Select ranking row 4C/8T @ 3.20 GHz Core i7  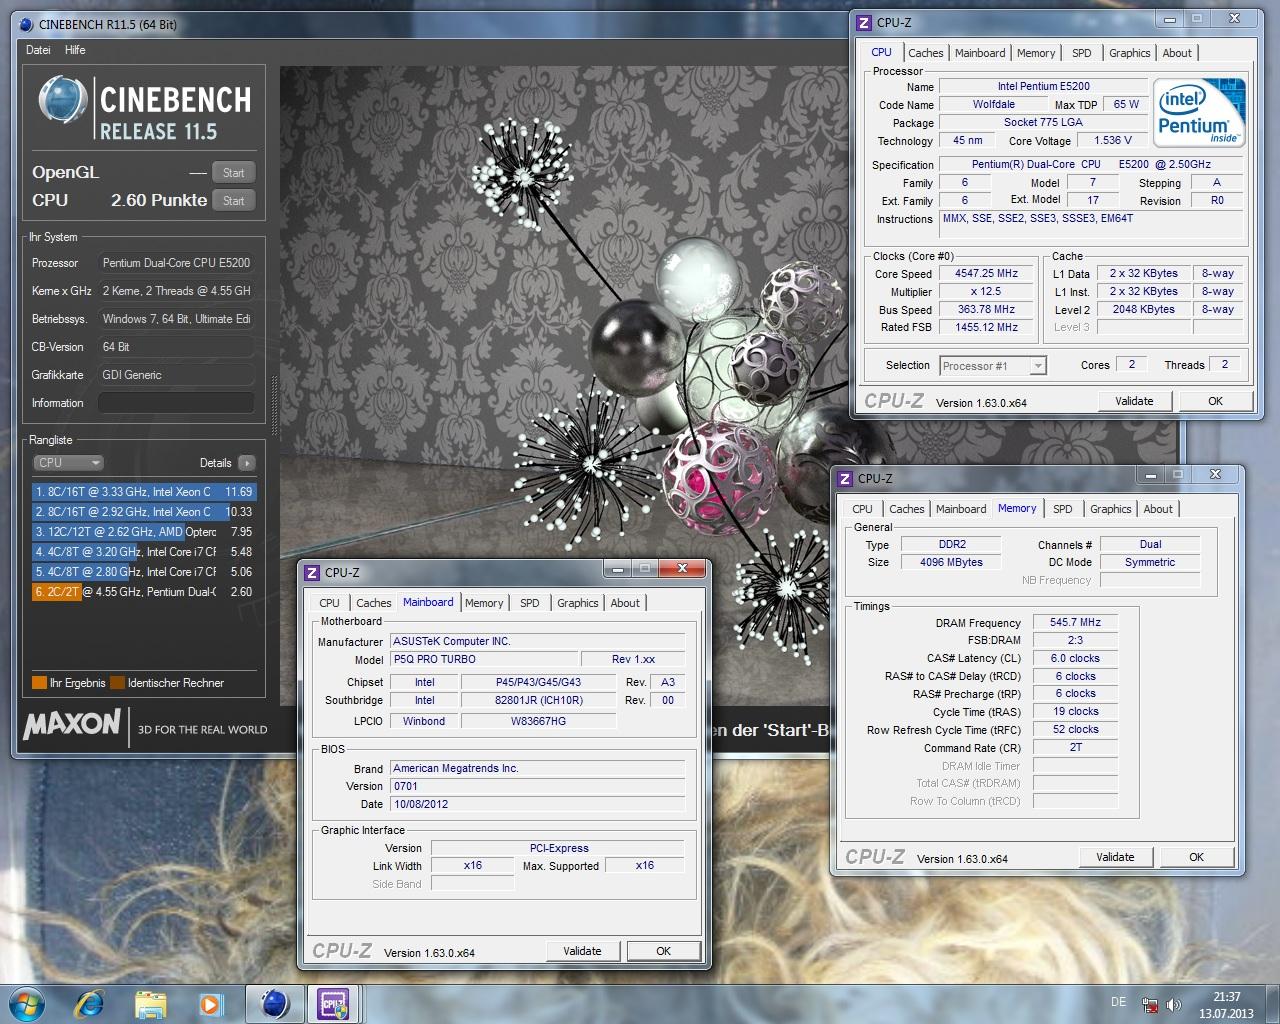[144, 552]
